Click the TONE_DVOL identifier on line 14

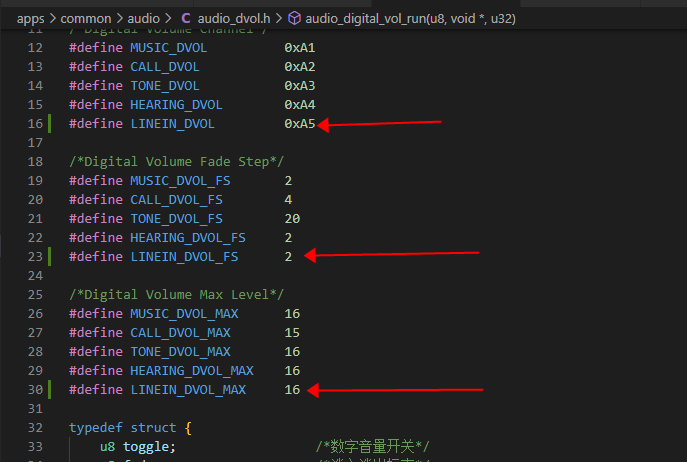point(165,85)
